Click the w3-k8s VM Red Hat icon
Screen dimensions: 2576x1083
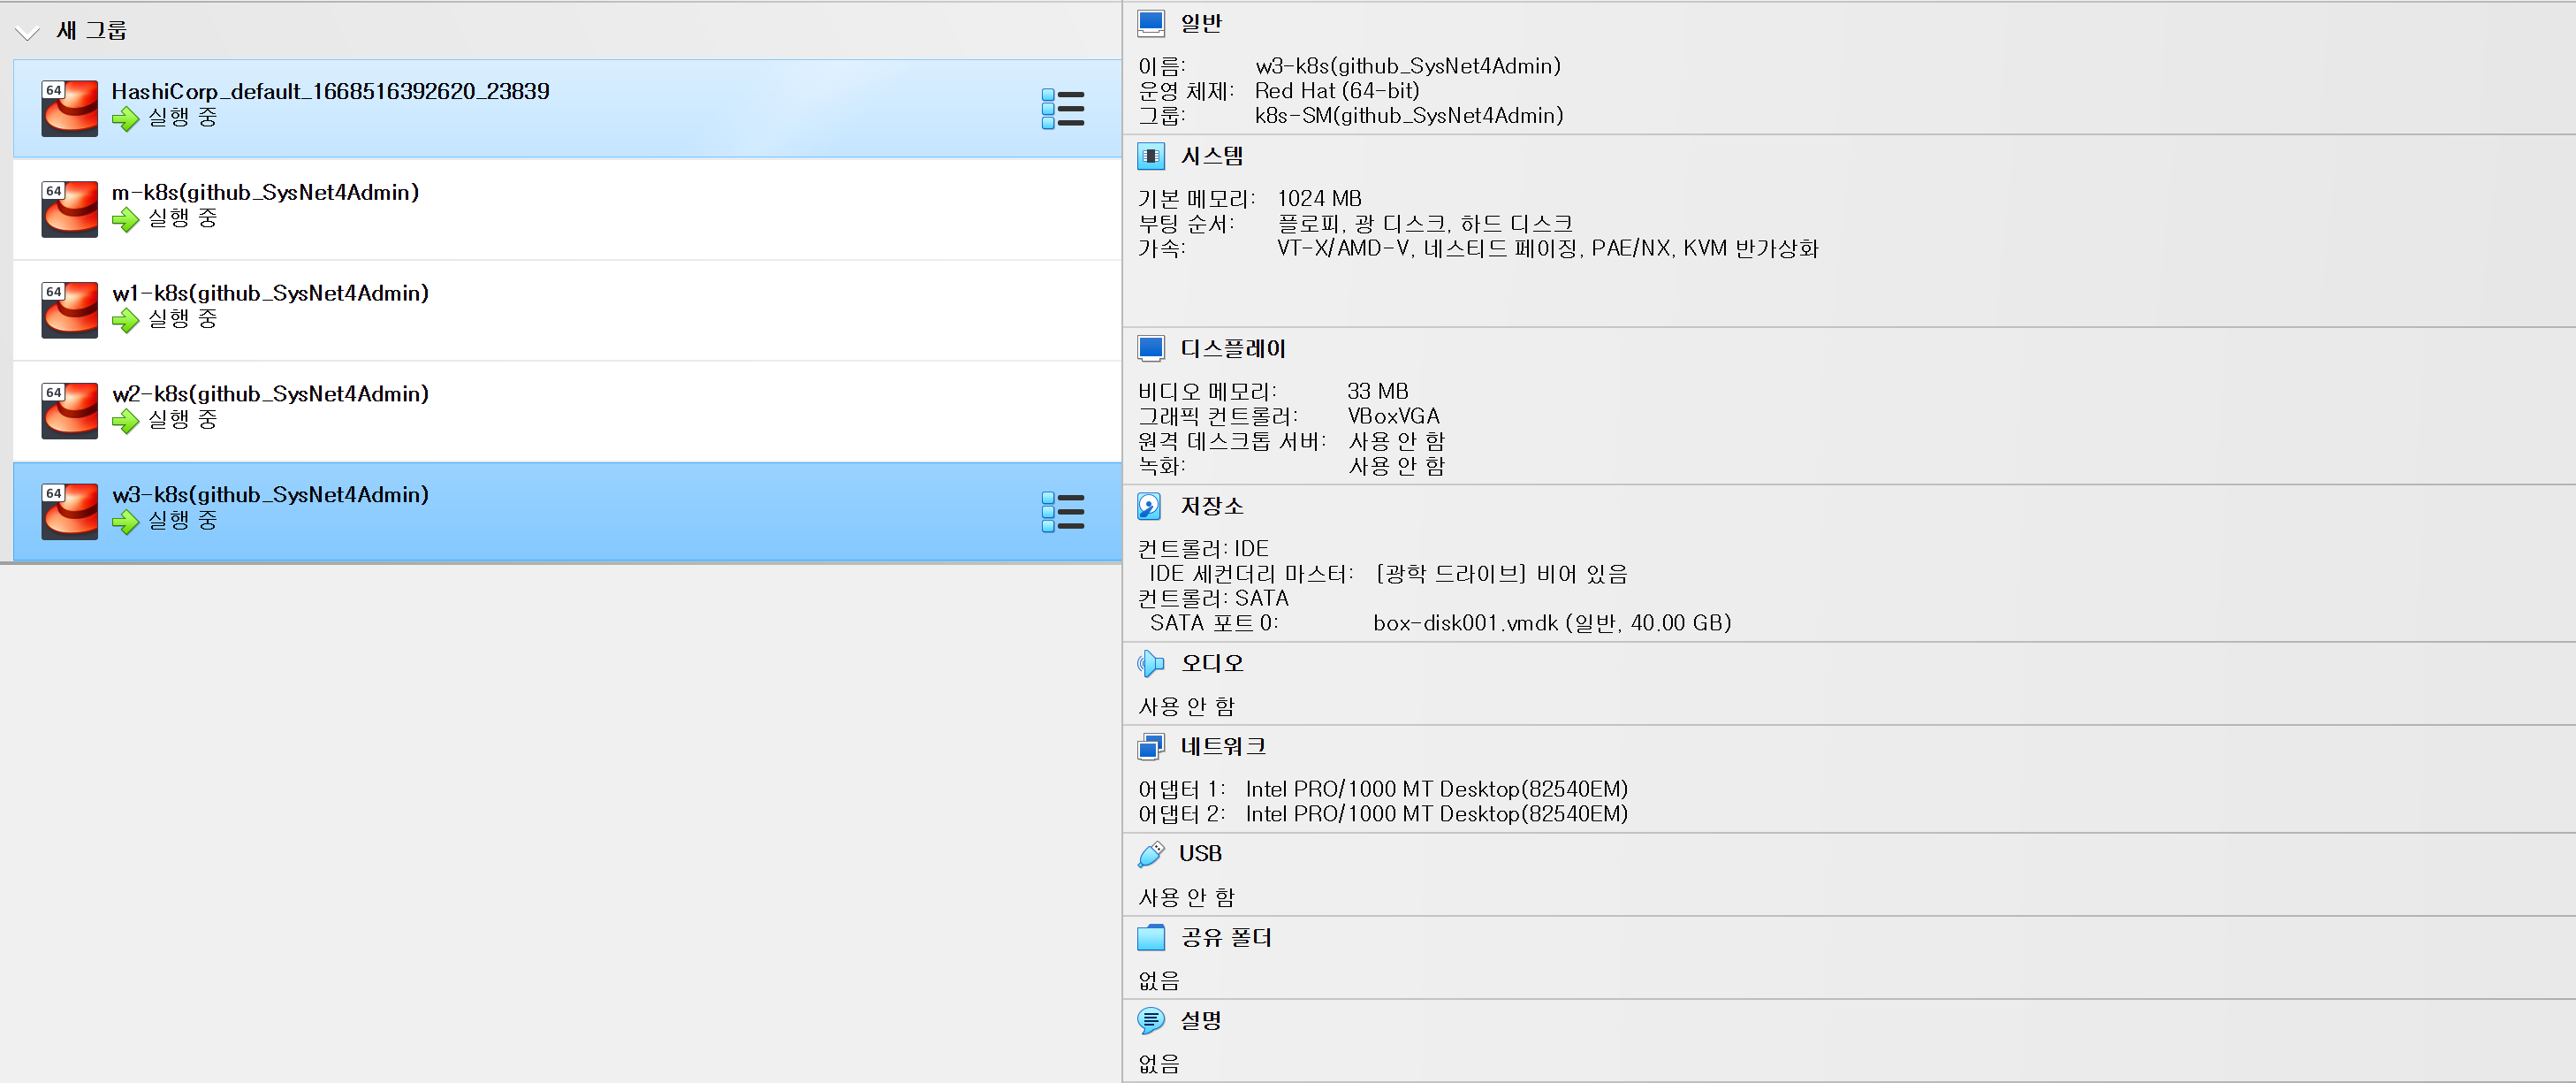69,512
